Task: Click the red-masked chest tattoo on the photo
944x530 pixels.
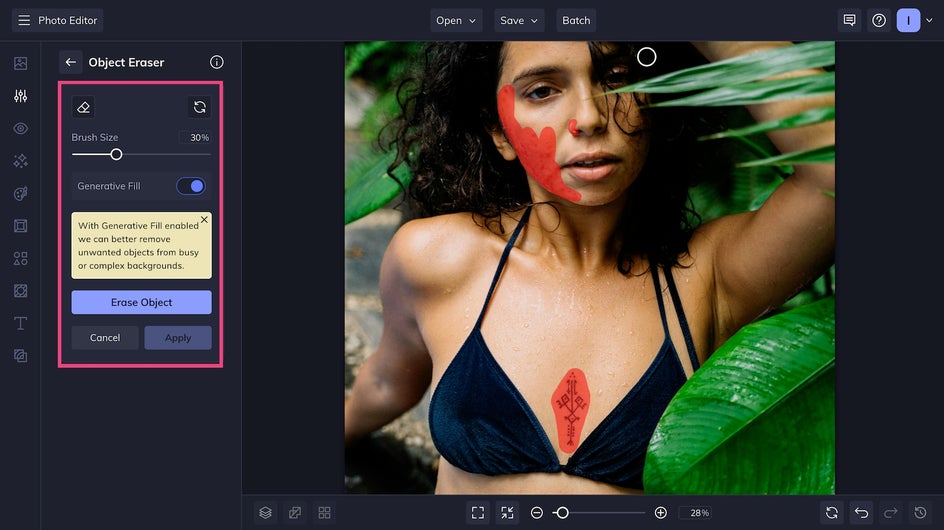Action: tap(570, 411)
